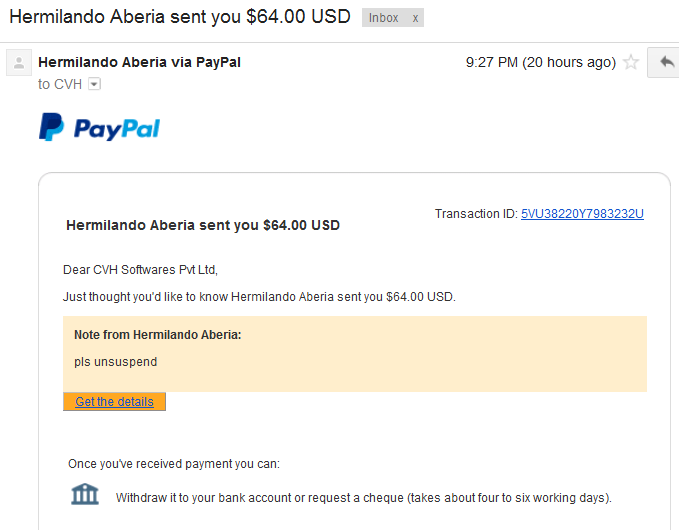Remove the Inbox label with x

click(x=415, y=18)
